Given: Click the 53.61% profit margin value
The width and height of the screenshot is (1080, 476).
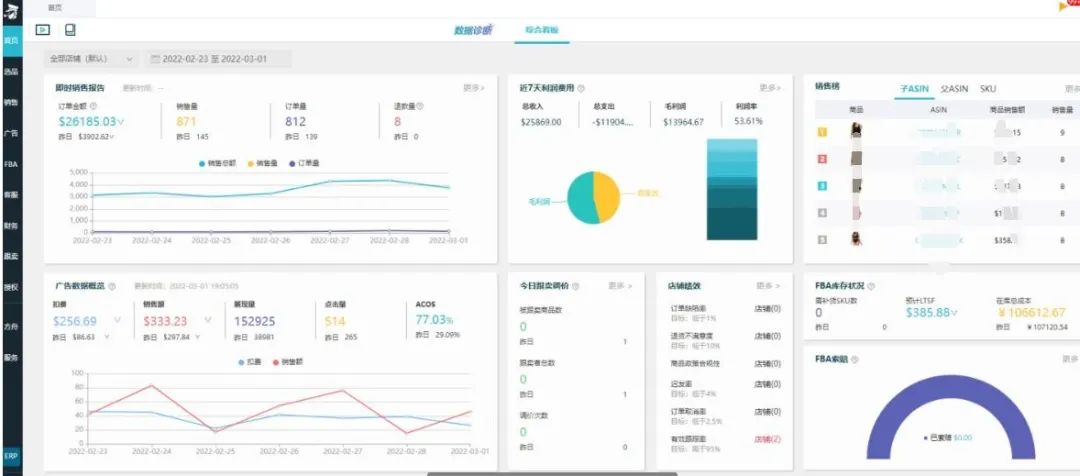Looking at the screenshot, I should pyautogui.click(x=749, y=121).
